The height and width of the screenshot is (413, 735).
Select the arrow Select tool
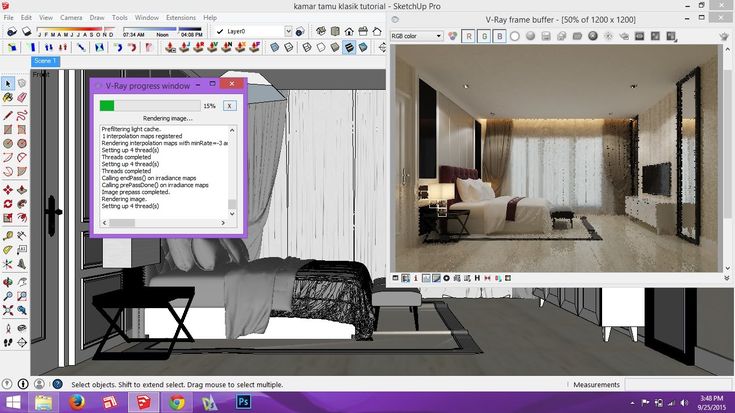pos(8,84)
